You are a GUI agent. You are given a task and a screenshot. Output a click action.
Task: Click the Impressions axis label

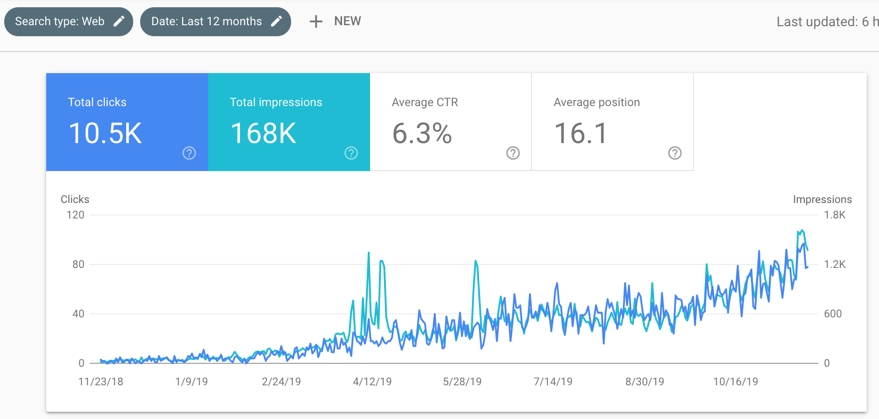(x=822, y=199)
